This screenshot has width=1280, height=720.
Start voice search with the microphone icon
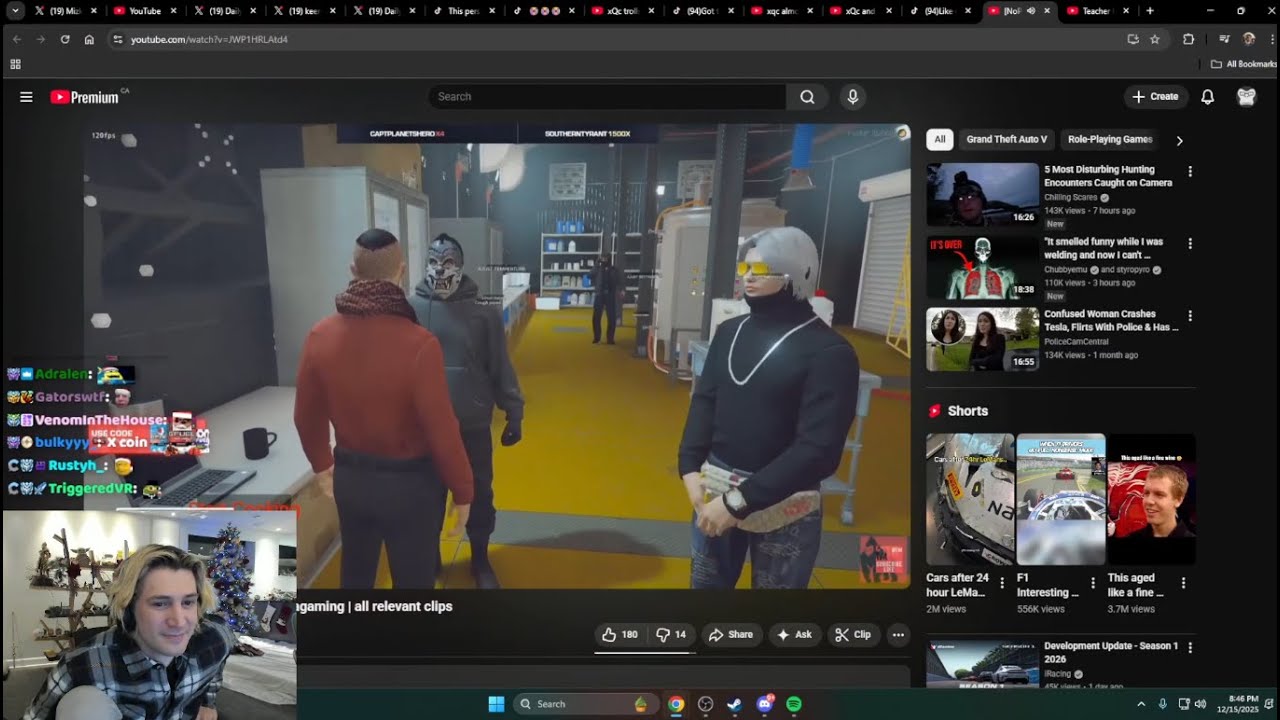853,97
